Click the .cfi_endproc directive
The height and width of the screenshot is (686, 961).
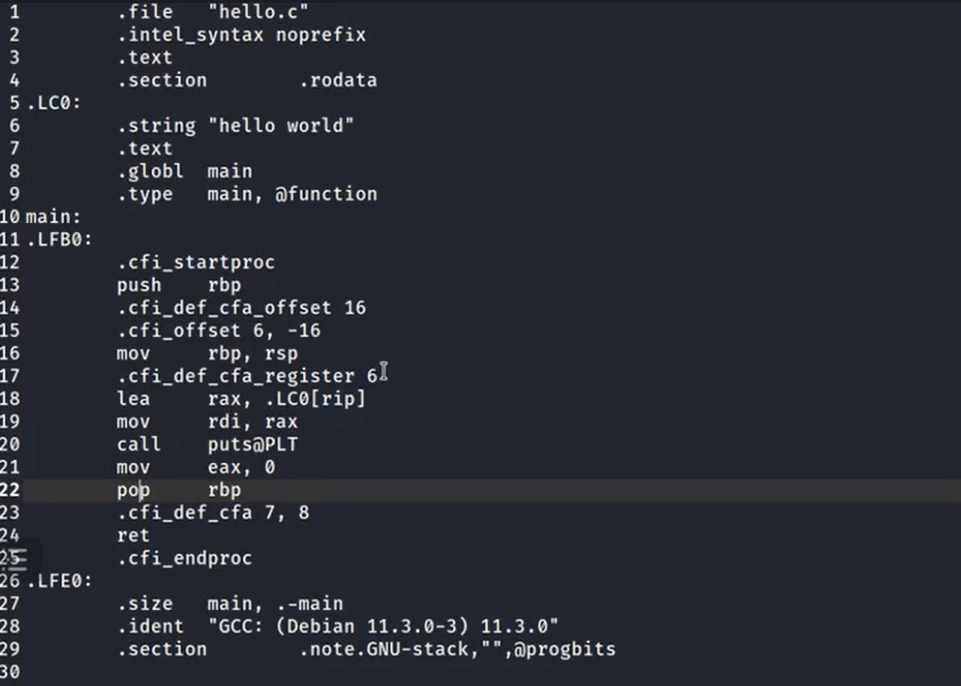[x=184, y=558]
